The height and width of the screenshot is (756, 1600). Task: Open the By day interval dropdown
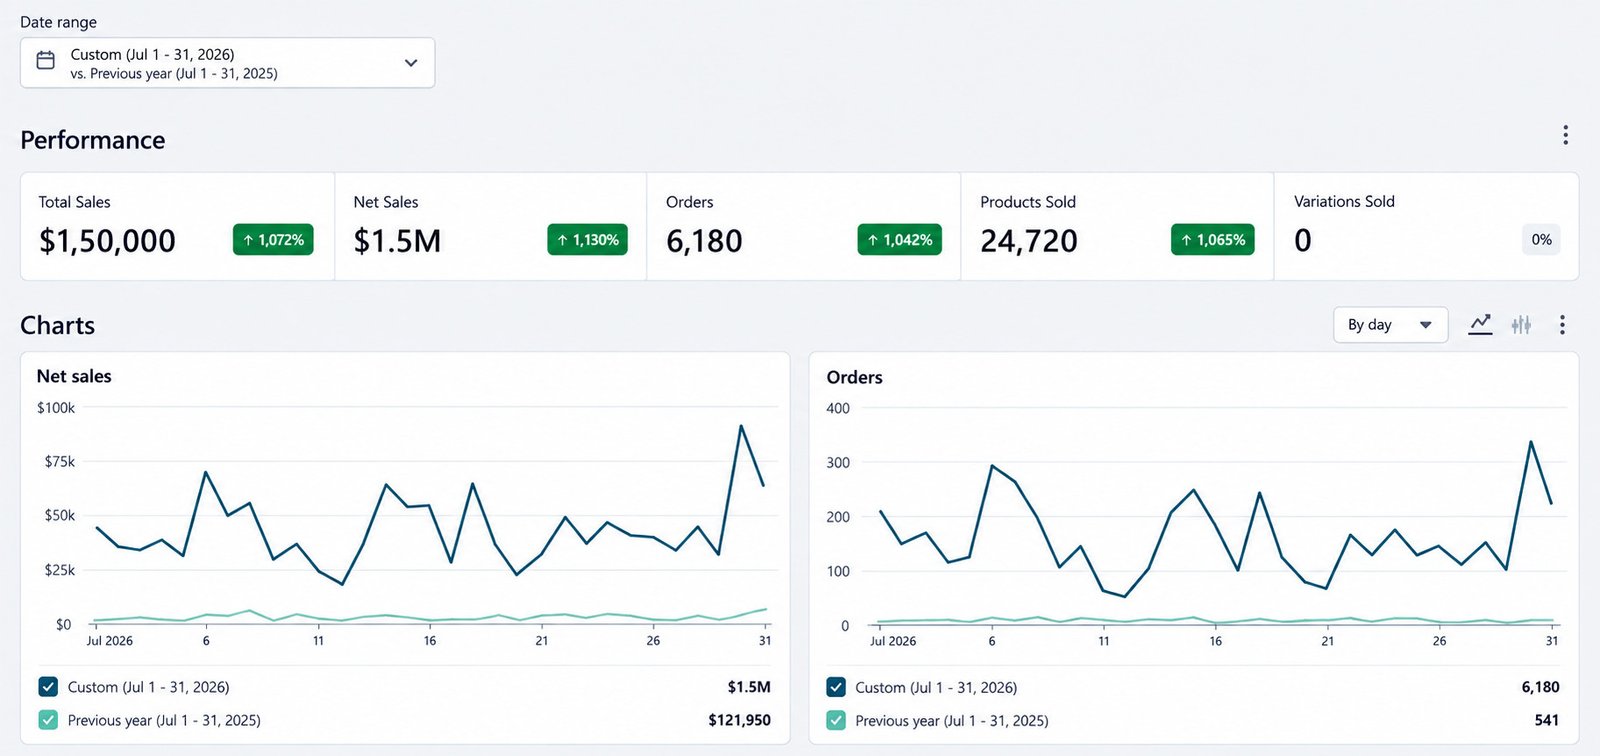pyautogui.click(x=1390, y=325)
